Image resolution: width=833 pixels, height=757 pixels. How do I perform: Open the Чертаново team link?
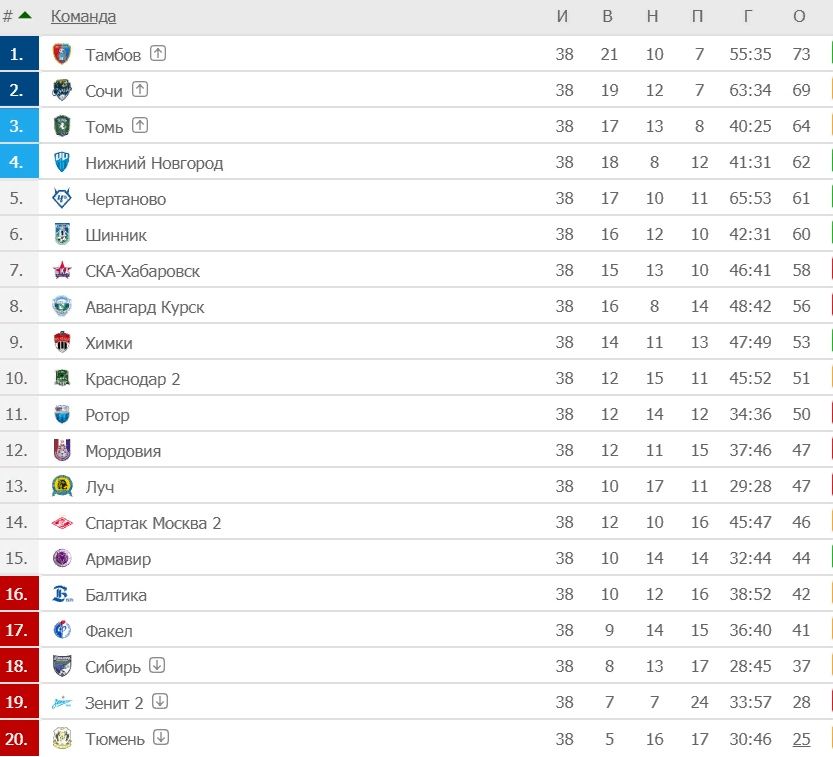(126, 199)
